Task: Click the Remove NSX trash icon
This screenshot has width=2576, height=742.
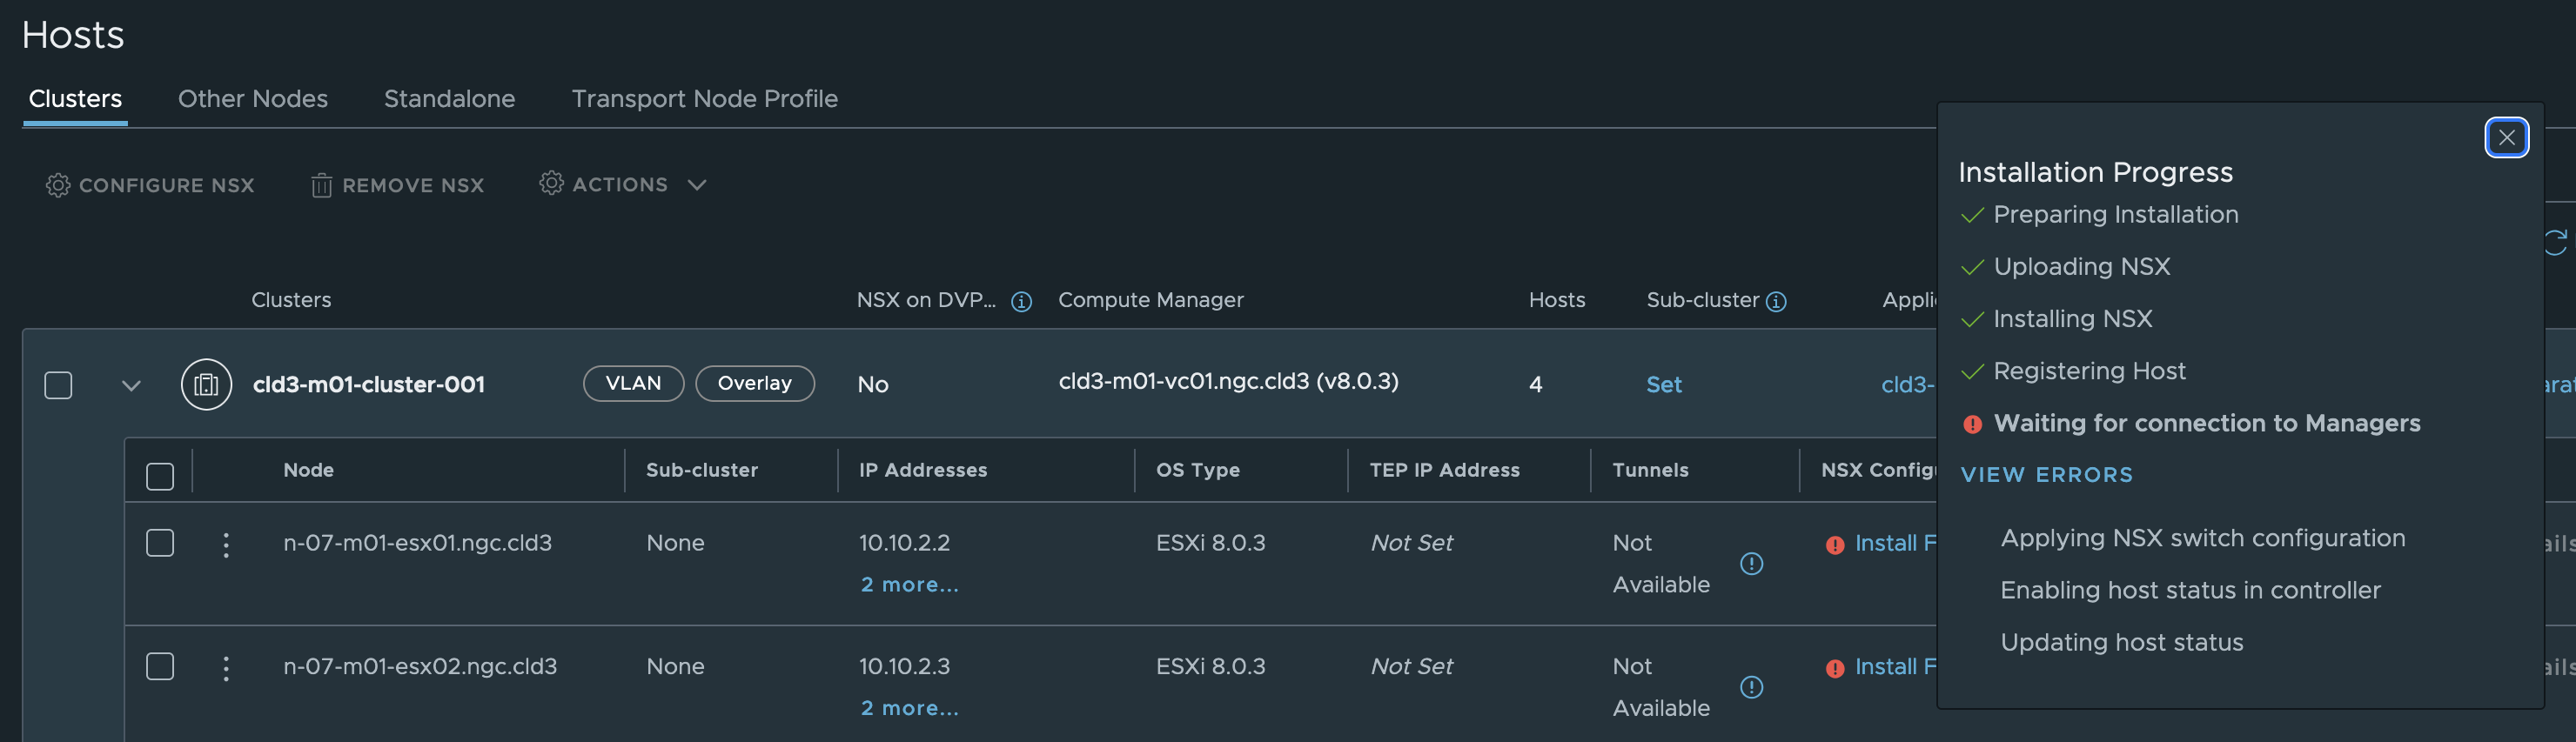Action: pos(321,185)
